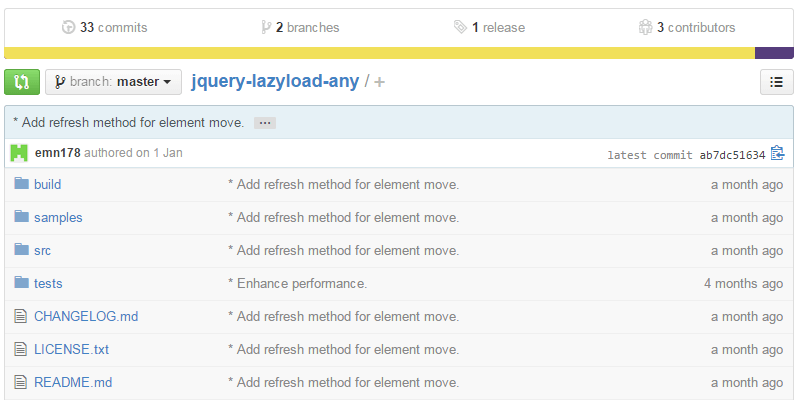Click the yellow language bar segment
Viewport: 800px width, 400px height.
[x=379, y=53]
